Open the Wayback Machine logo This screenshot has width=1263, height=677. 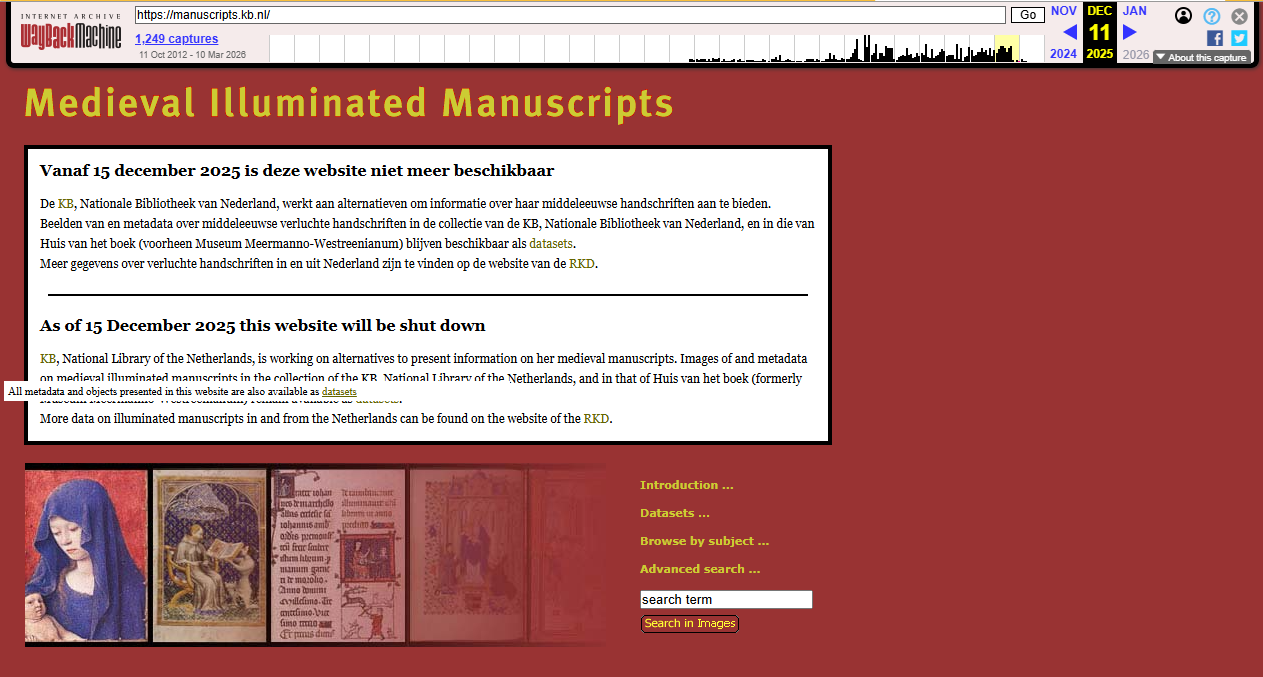pyautogui.click(x=71, y=32)
